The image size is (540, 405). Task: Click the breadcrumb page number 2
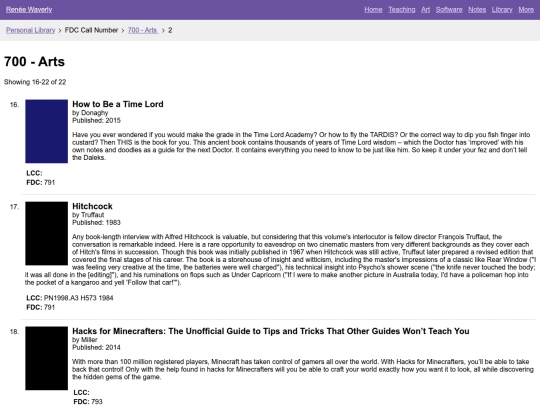pyautogui.click(x=170, y=30)
